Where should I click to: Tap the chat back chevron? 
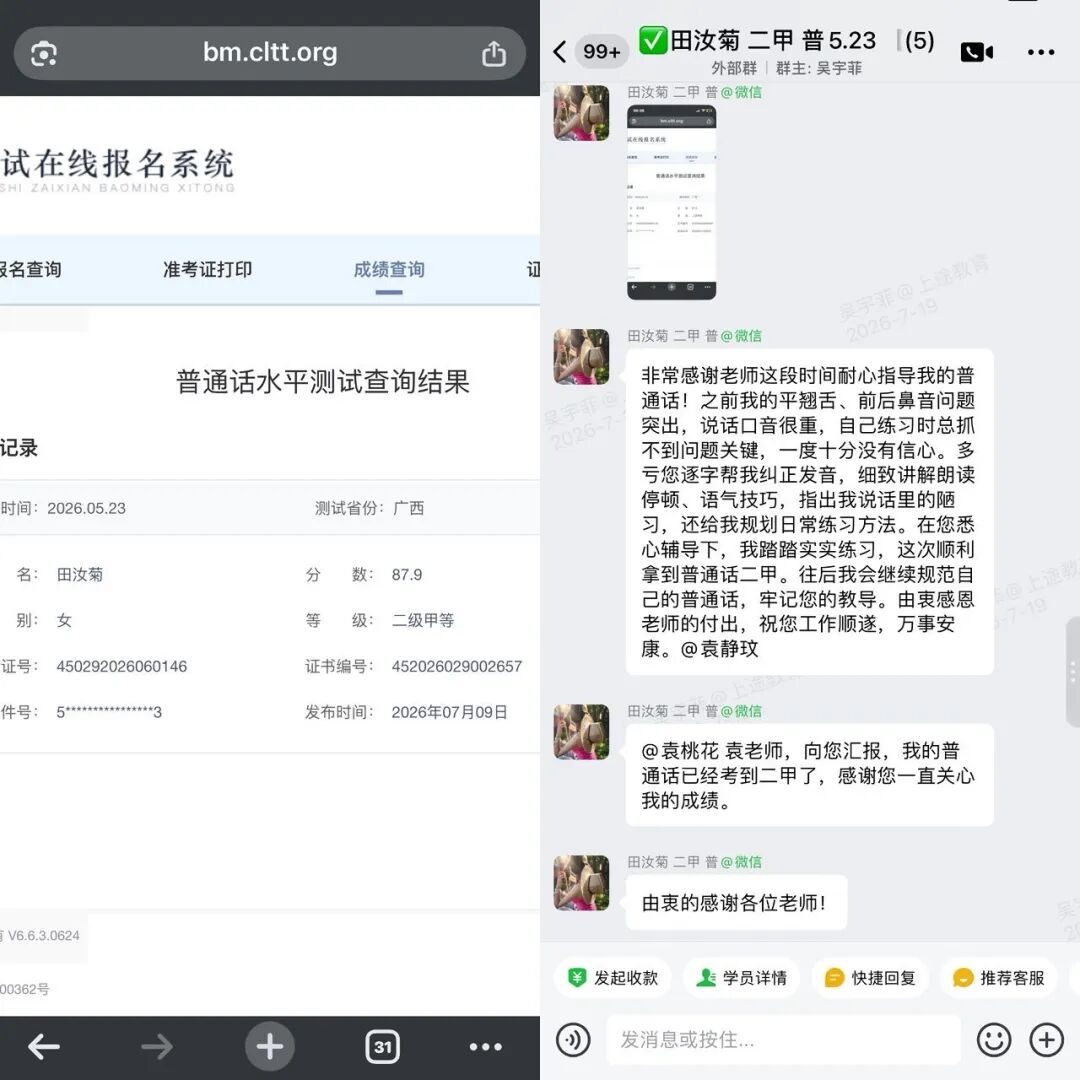[x=560, y=52]
